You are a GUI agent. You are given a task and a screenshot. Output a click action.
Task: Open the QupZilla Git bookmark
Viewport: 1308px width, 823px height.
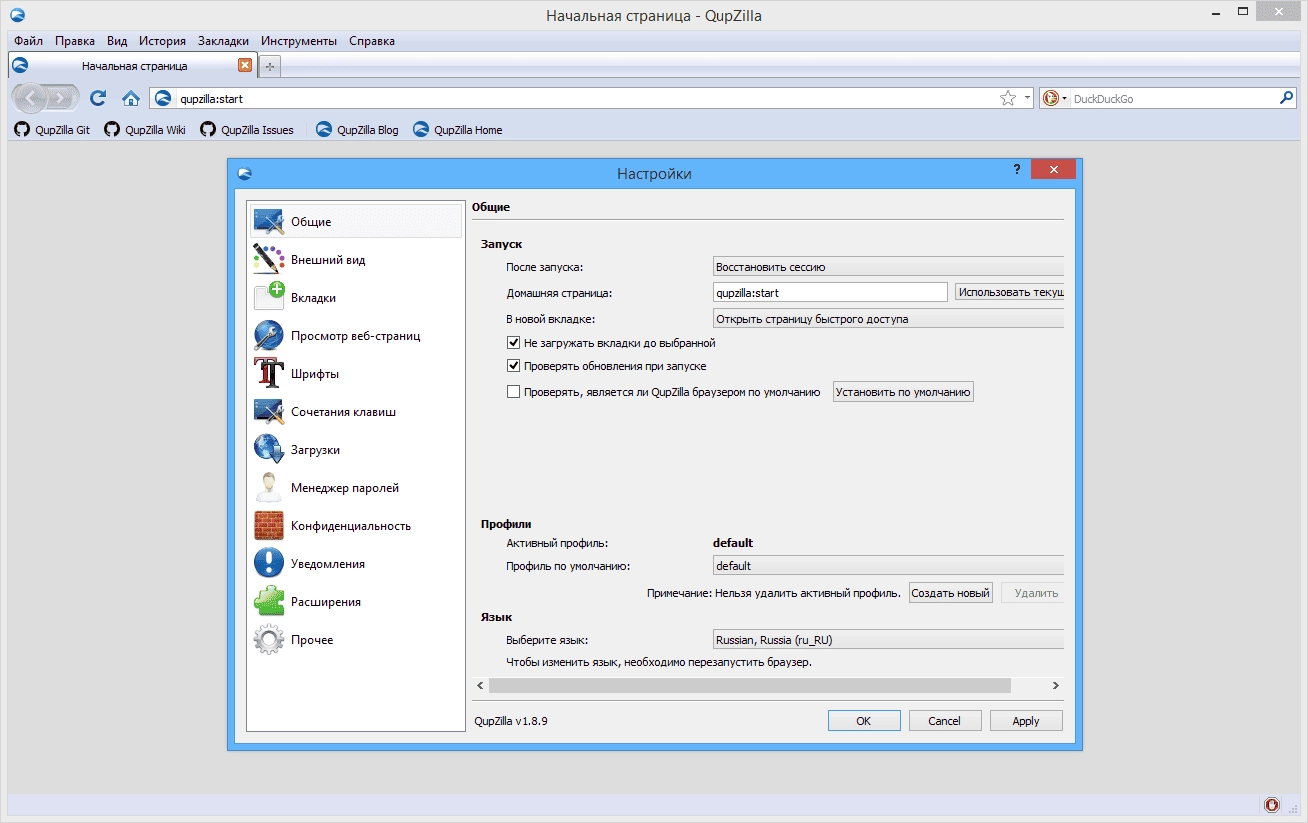click(x=52, y=129)
